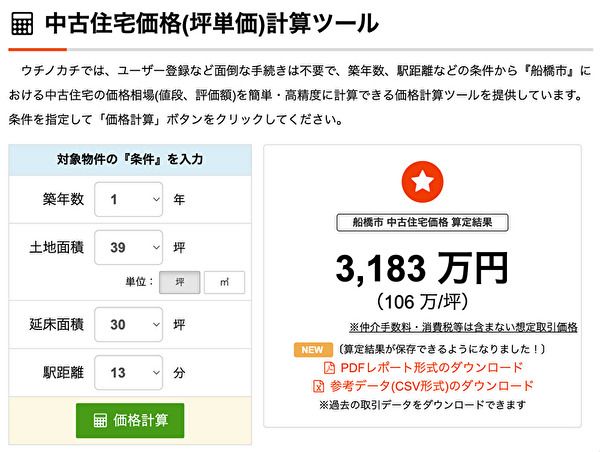Click the (106 万/坪) unit price text
Image resolution: width=600 pixels, height=452 pixels.
(422, 302)
